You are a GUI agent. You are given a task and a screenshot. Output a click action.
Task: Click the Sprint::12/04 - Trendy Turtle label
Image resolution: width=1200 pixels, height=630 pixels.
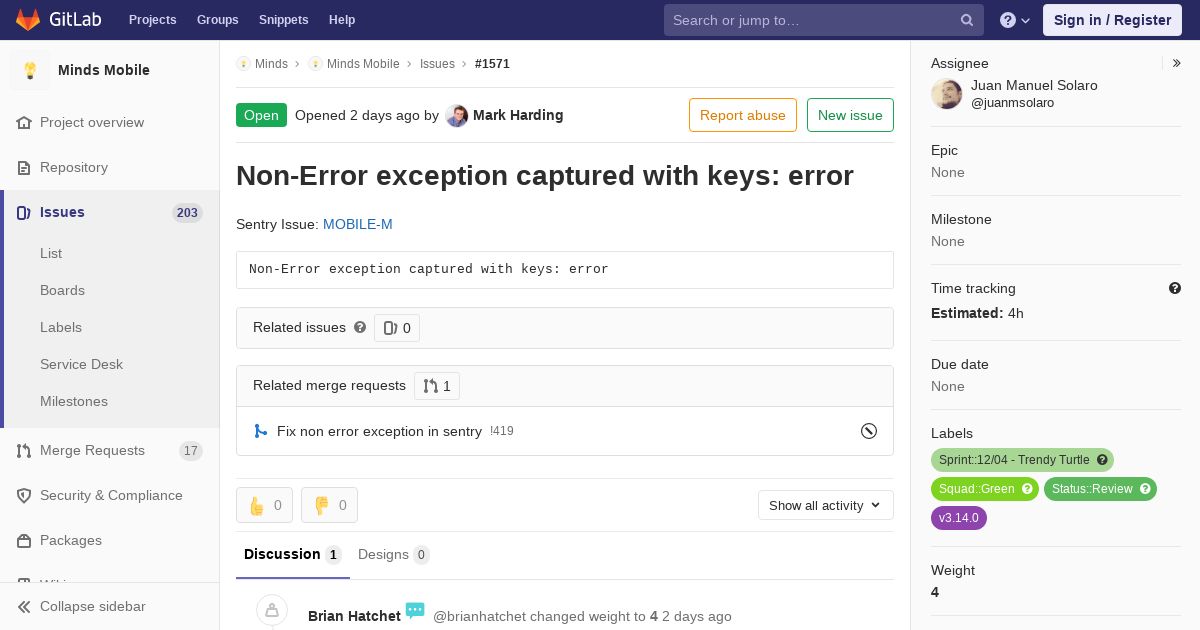click(1022, 460)
